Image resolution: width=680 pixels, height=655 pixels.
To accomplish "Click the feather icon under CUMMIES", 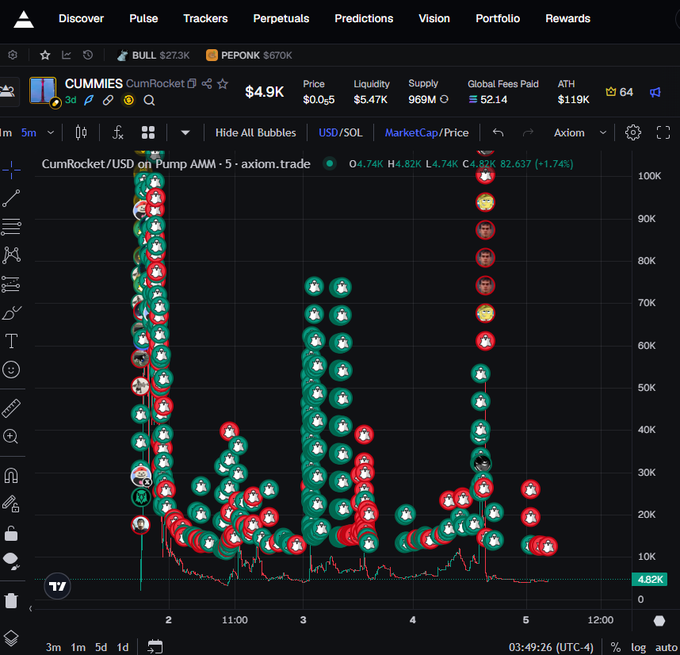I will [89, 101].
